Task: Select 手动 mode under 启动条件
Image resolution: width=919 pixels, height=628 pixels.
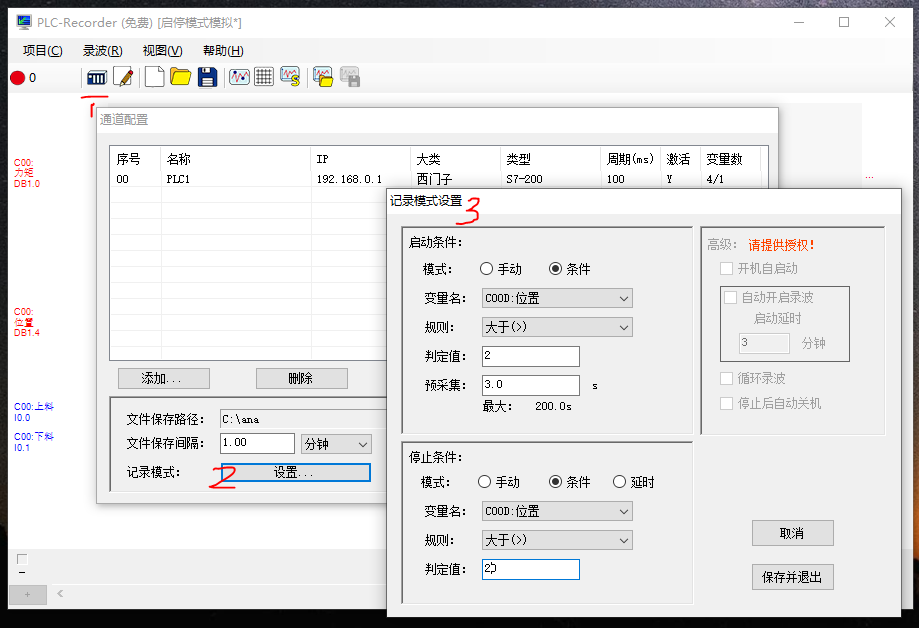Action: (486, 269)
